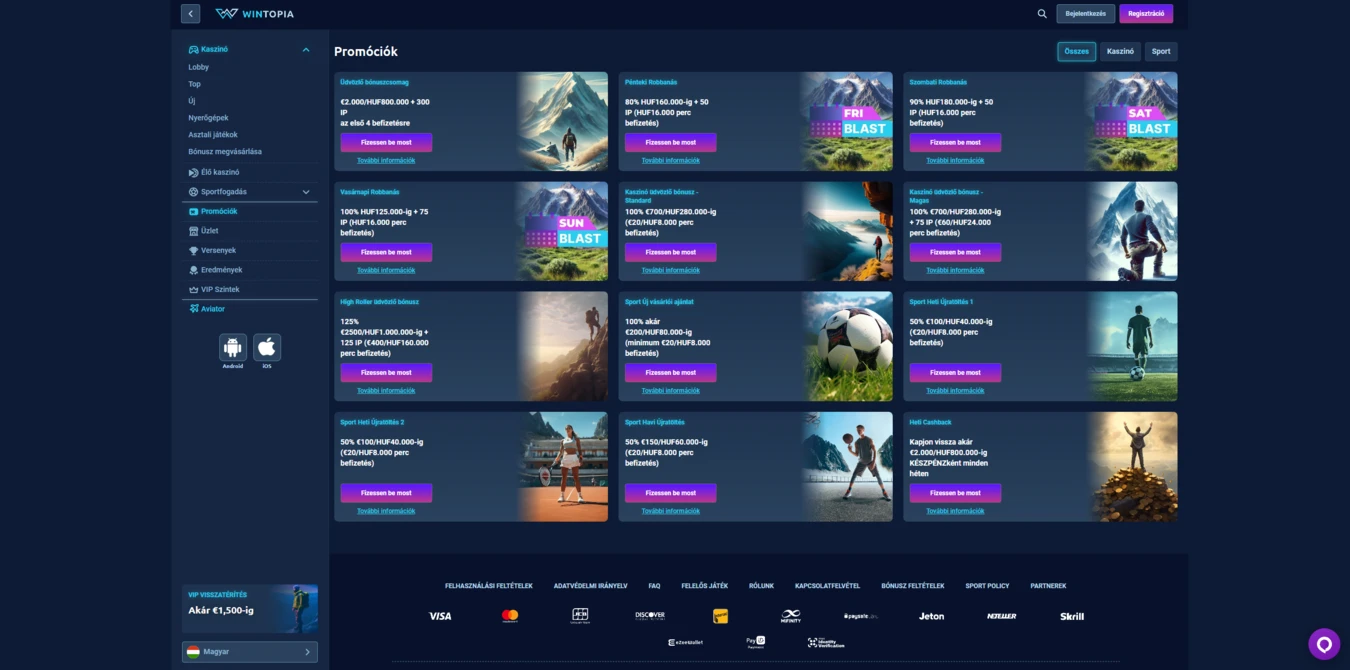Image resolution: width=1350 pixels, height=670 pixels.
Task: Open the search magnifier icon
Action: point(1042,14)
